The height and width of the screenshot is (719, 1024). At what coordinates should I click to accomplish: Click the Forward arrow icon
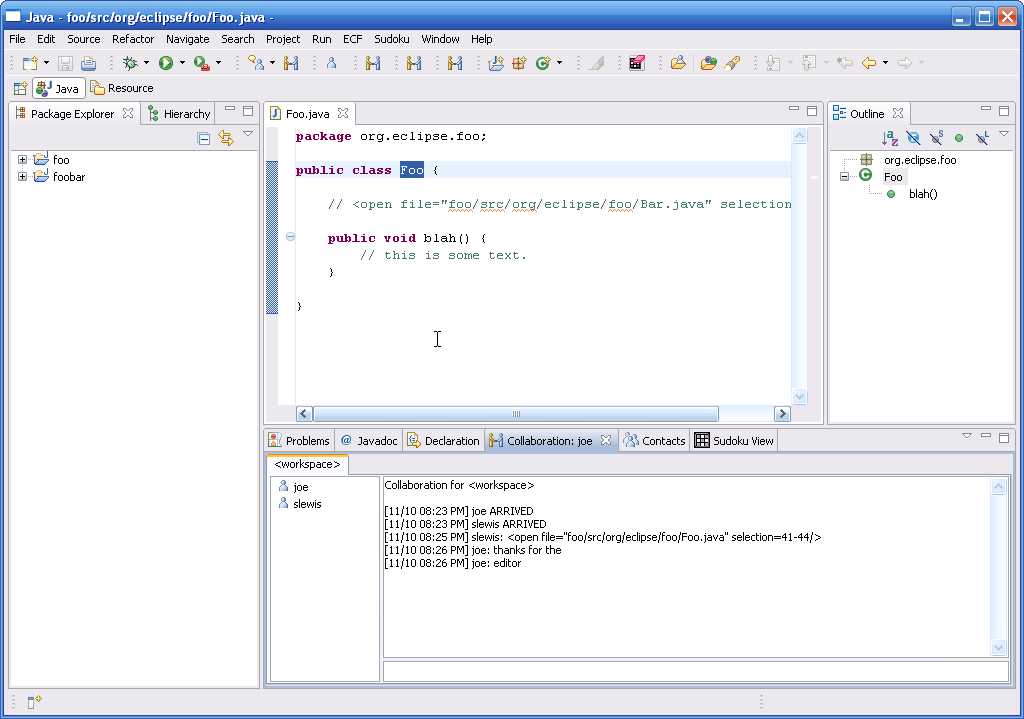[904, 63]
